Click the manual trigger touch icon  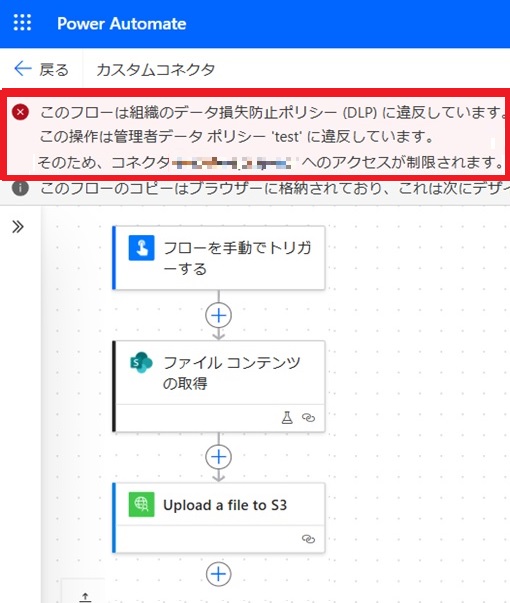[142, 248]
